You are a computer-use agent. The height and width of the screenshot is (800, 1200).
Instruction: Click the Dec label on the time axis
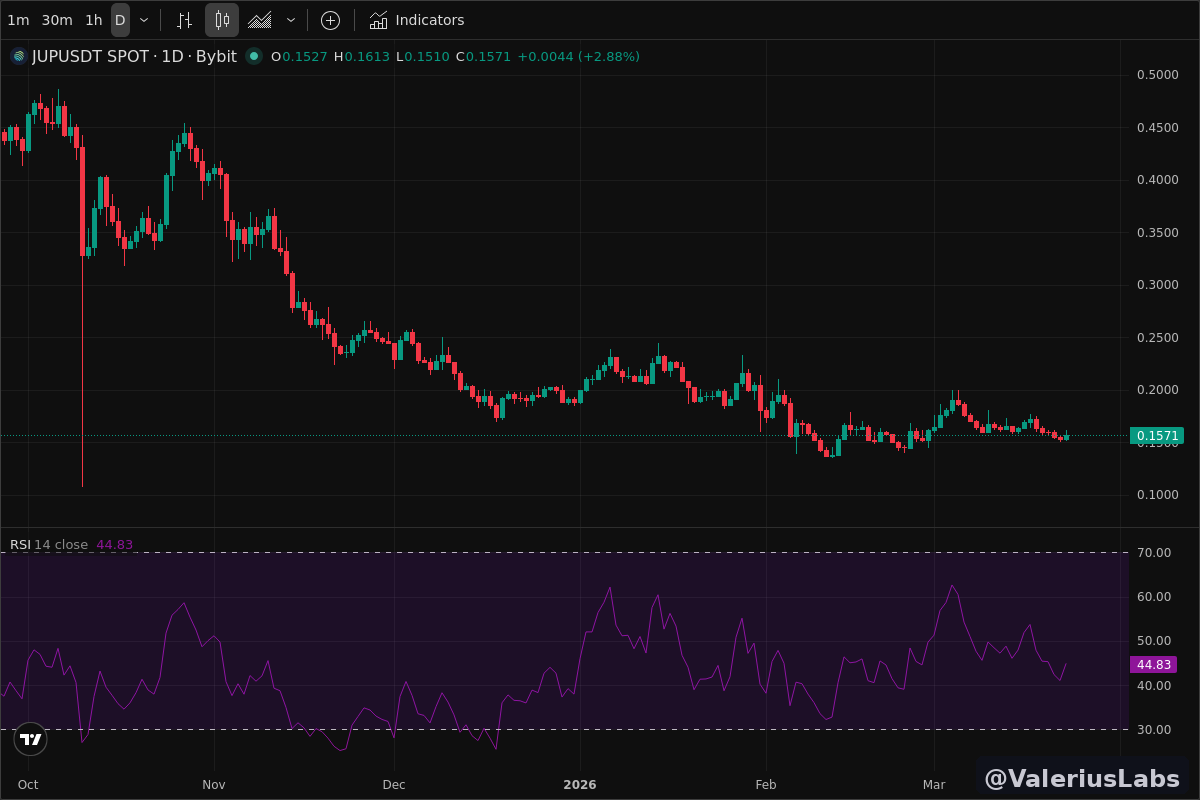coord(394,785)
